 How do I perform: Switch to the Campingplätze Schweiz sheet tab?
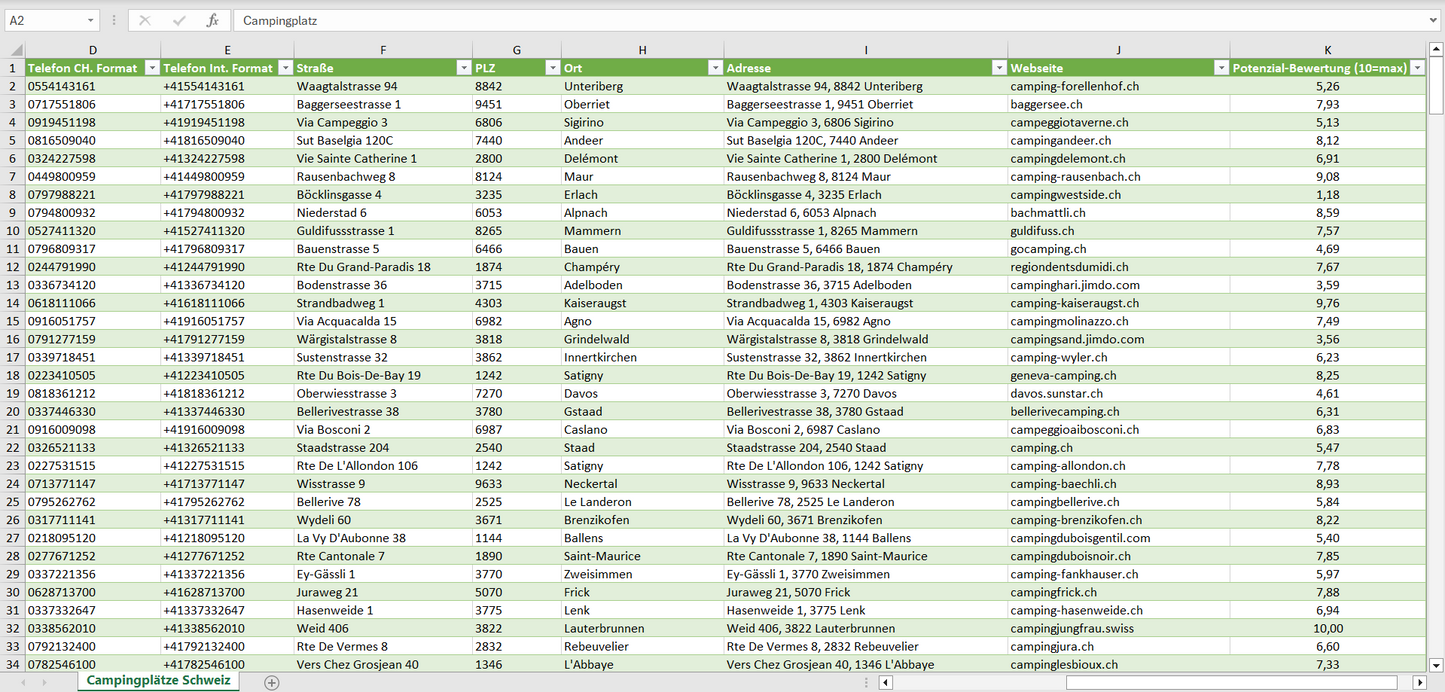[x=158, y=681]
